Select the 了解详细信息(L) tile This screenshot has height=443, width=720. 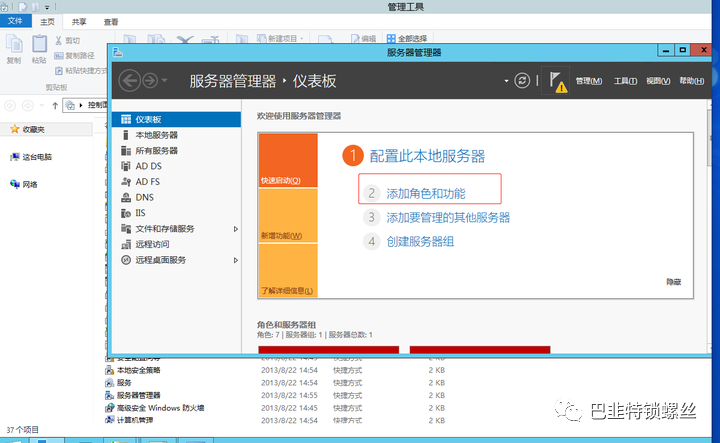click(288, 270)
